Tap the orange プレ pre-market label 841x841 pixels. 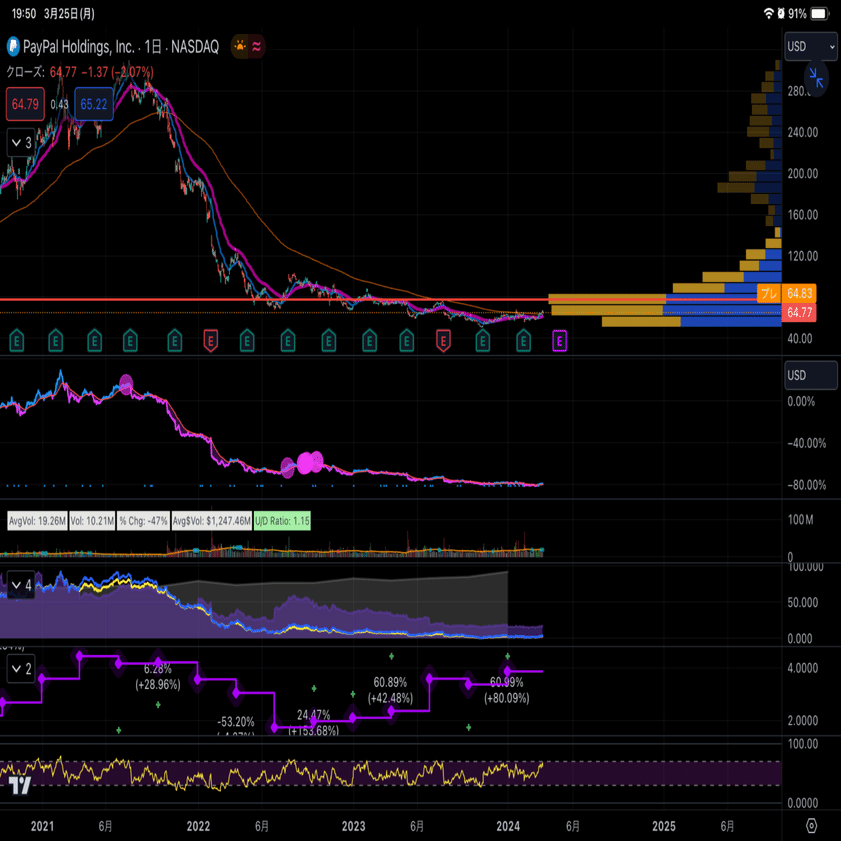(x=769, y=293)
